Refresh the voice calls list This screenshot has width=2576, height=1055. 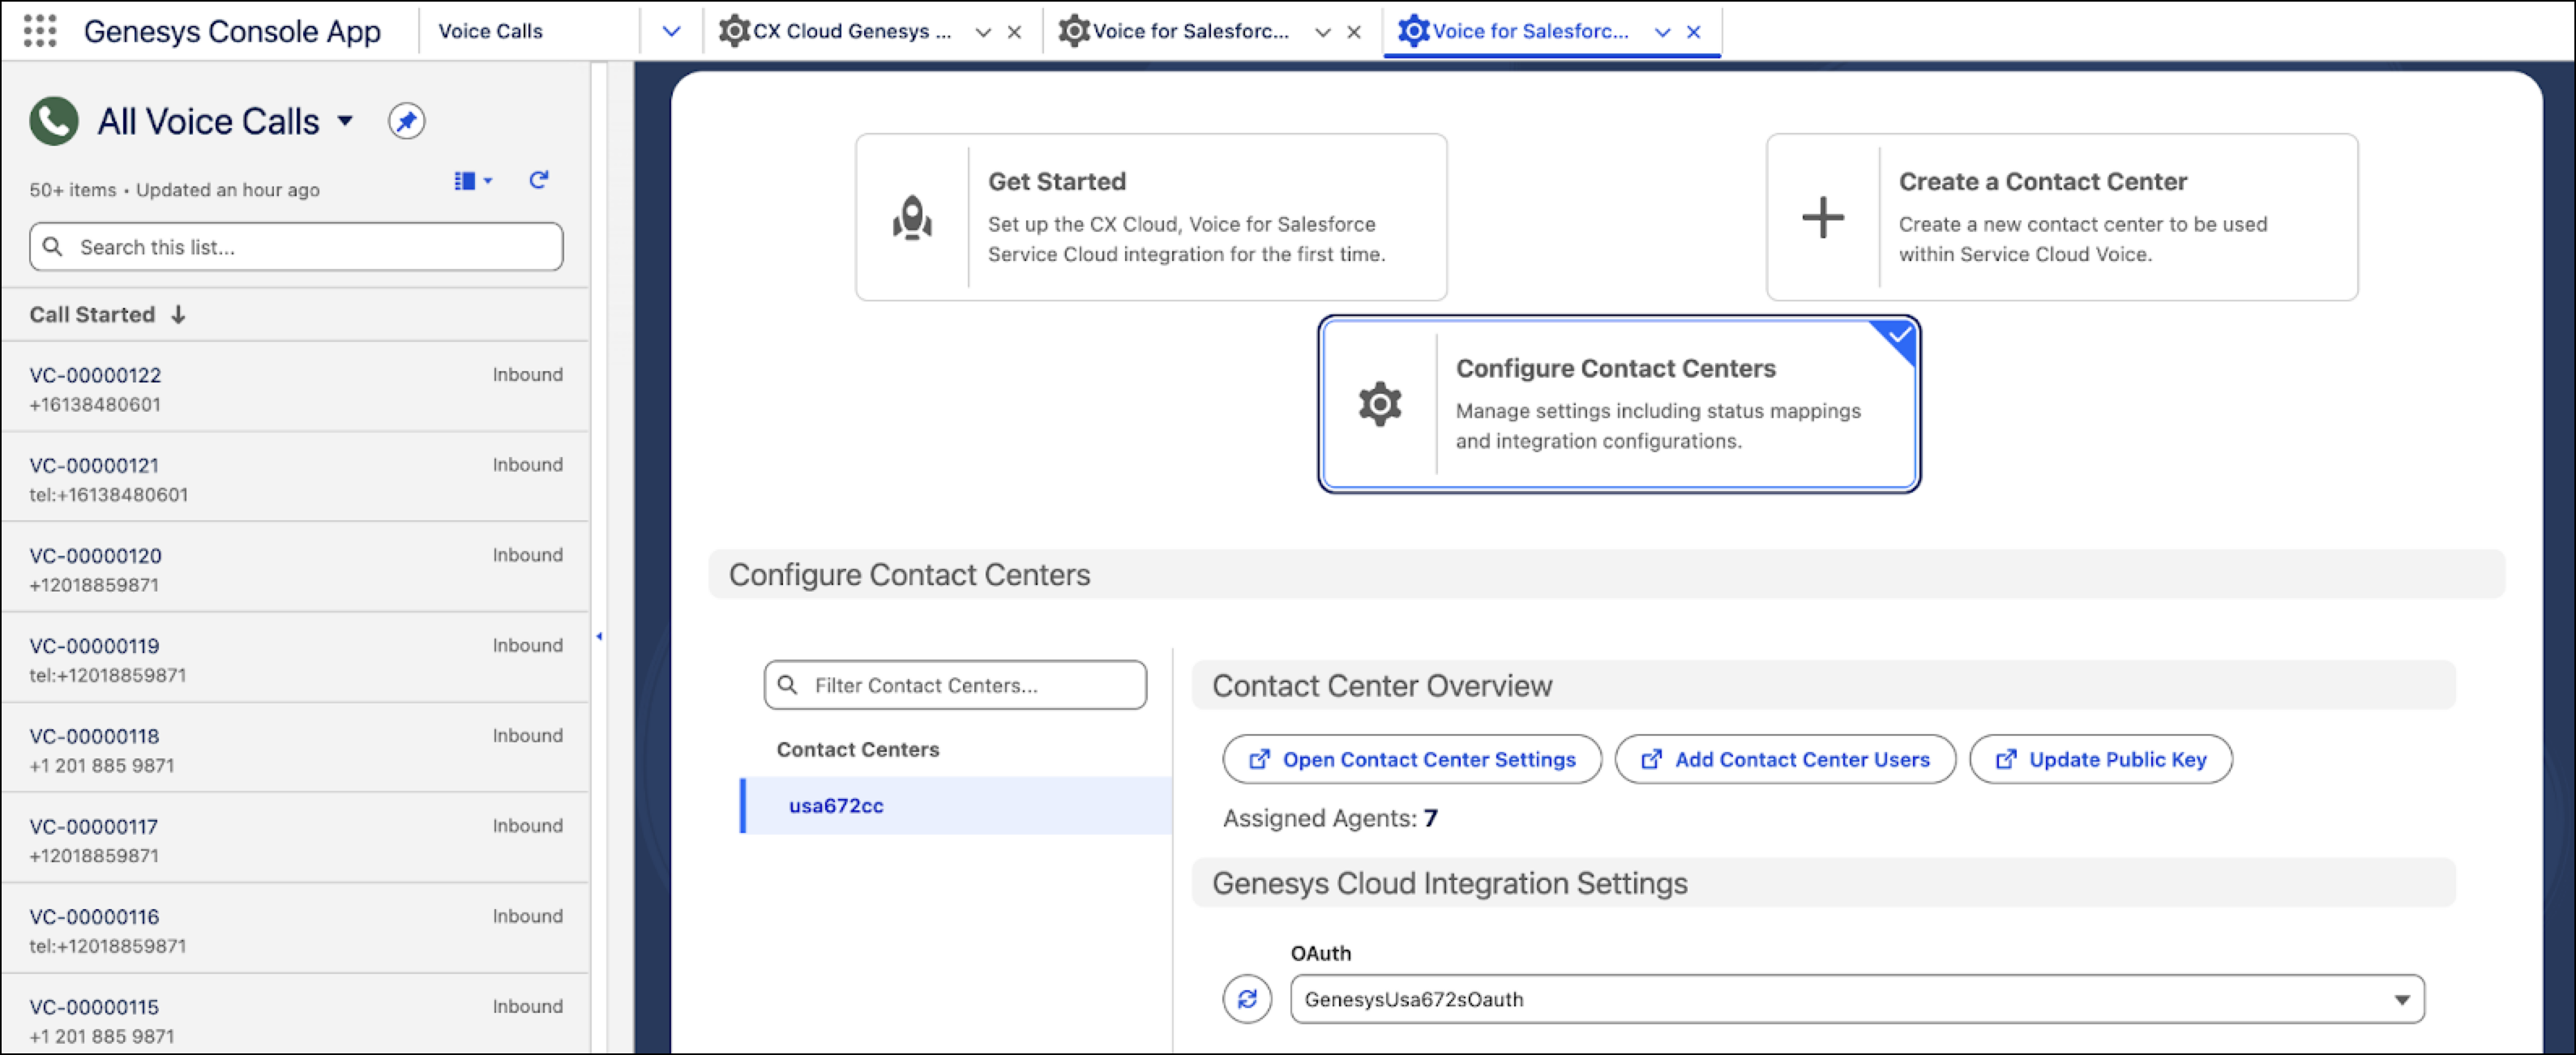538,180
